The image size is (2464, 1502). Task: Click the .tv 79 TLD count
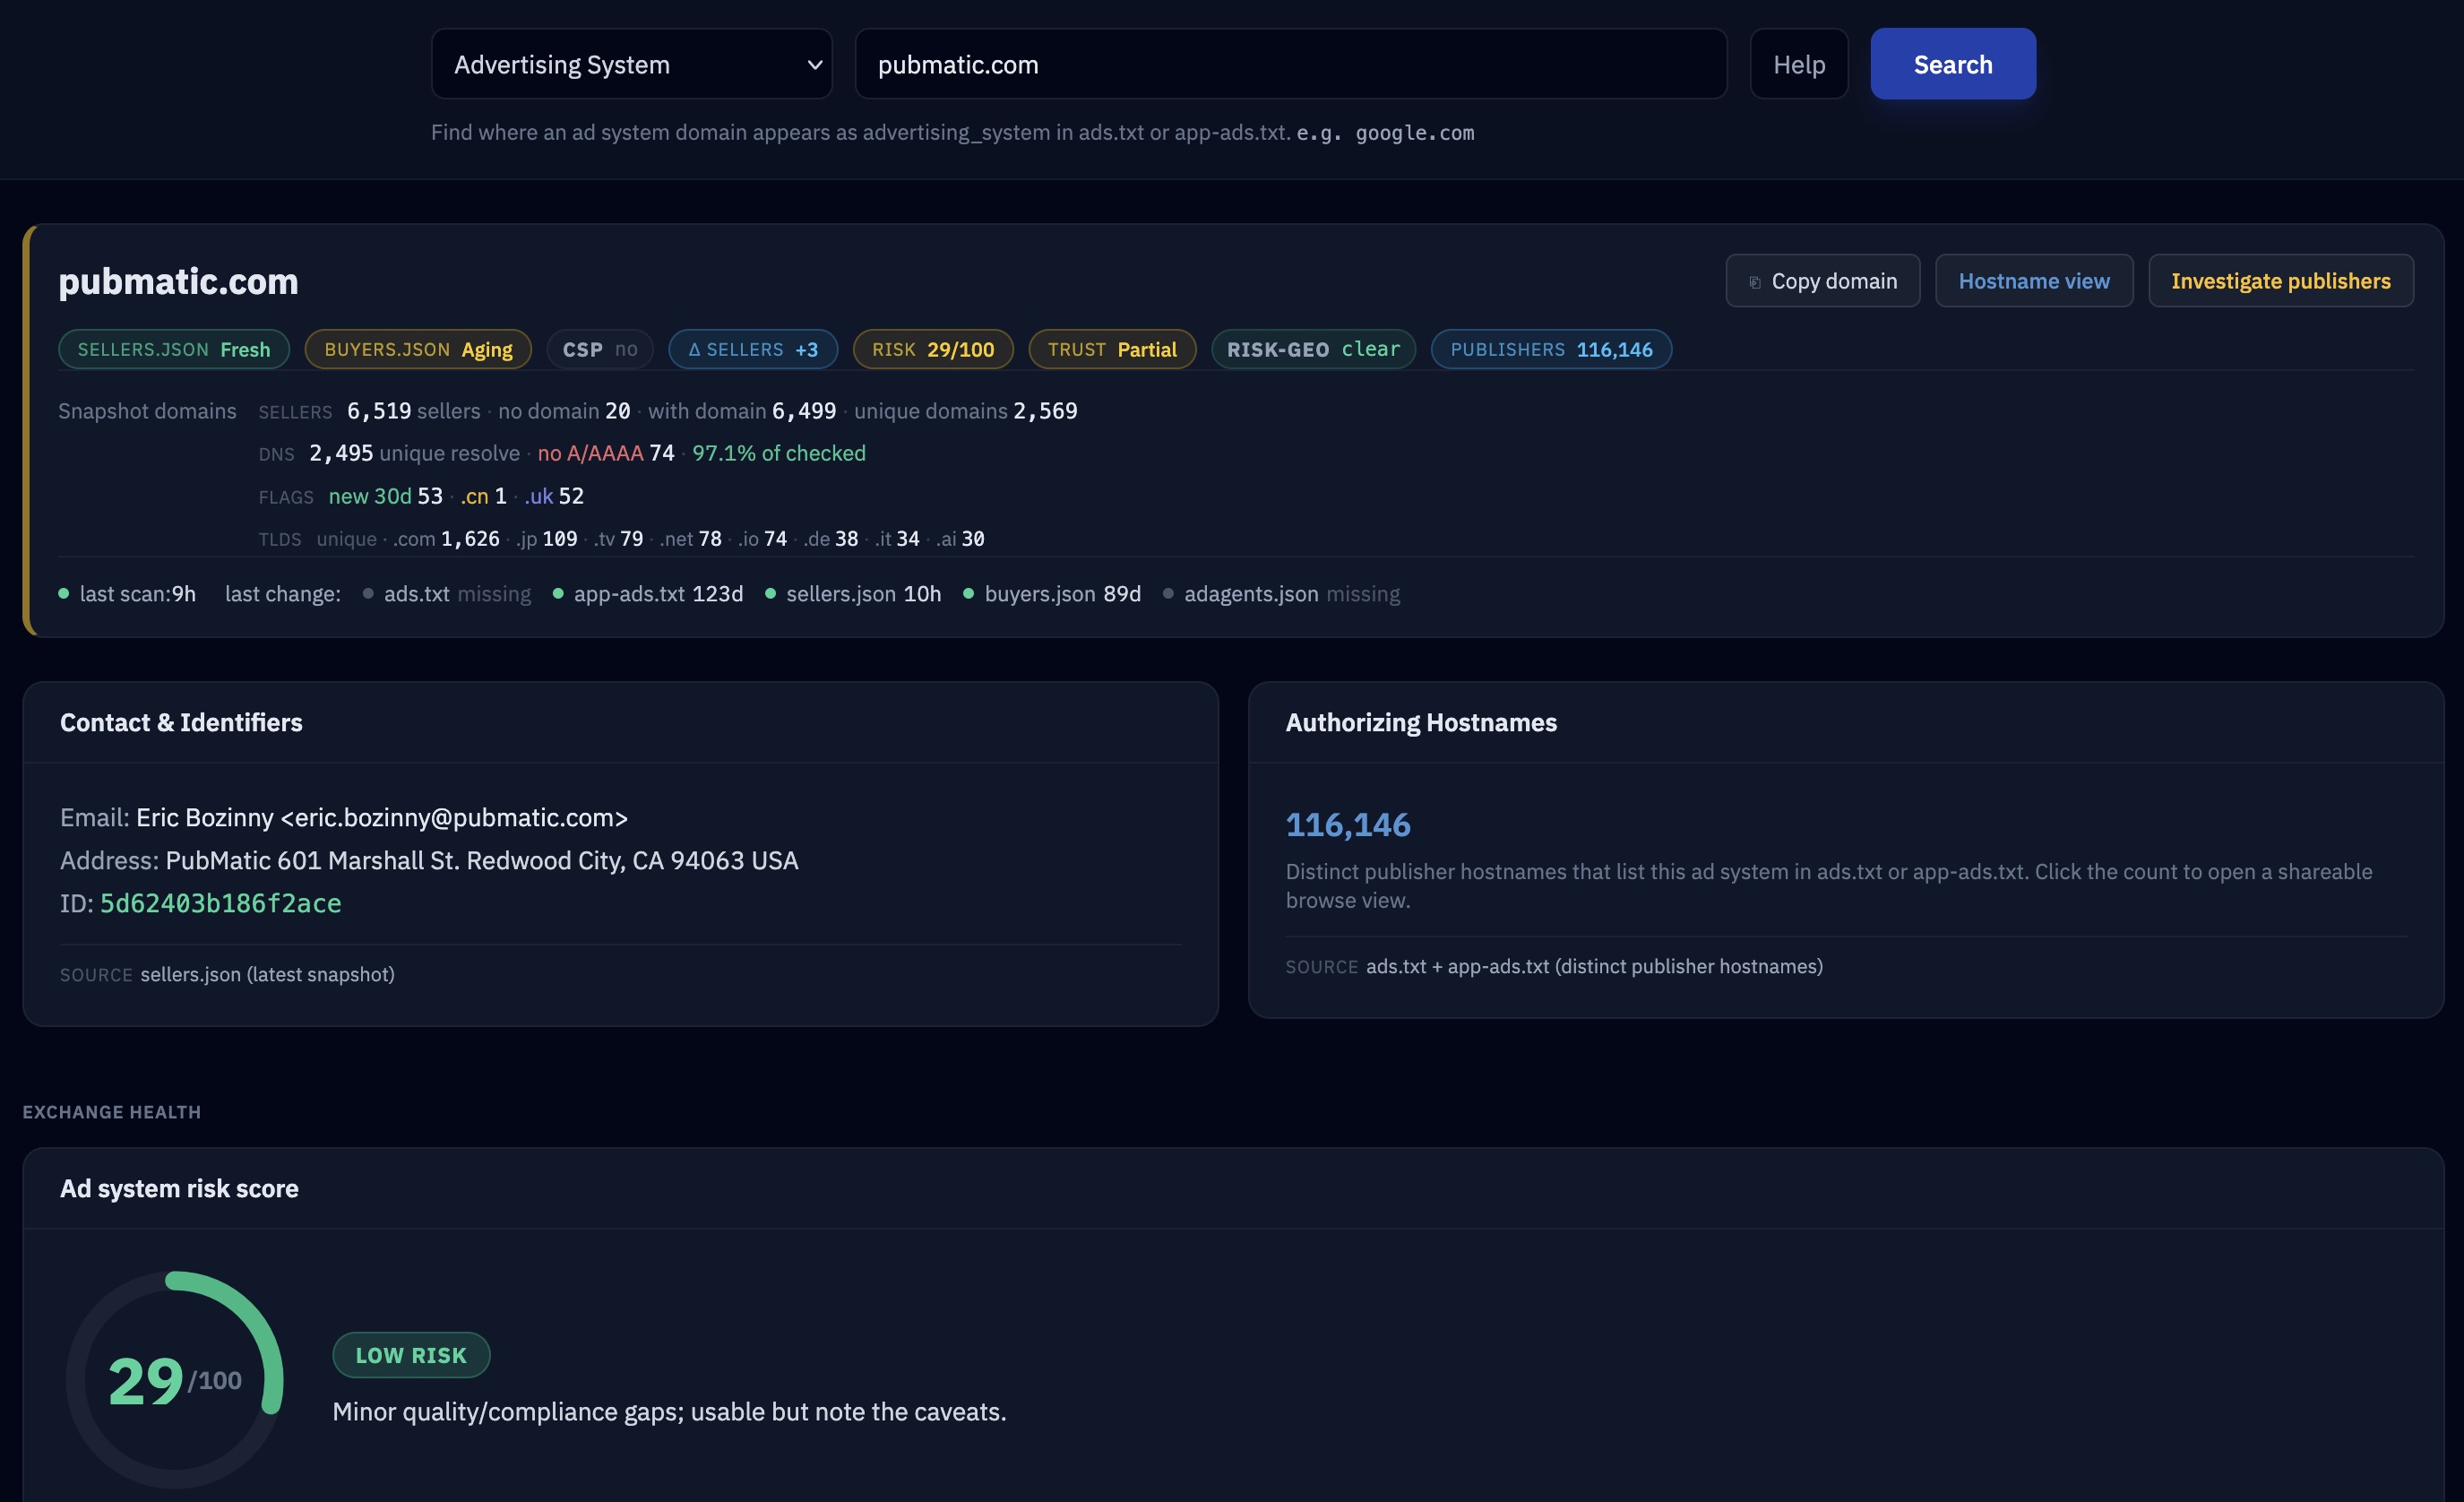click(619, 539)
